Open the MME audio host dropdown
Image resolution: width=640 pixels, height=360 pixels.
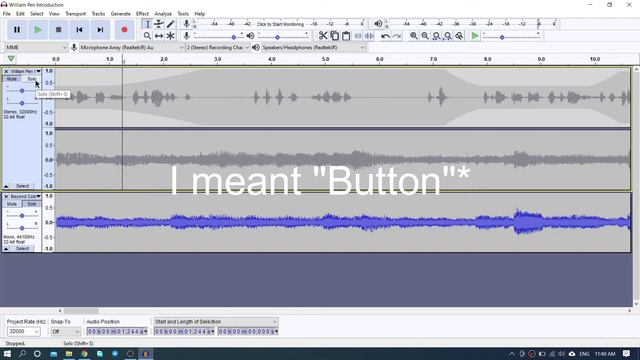[36, 47]
